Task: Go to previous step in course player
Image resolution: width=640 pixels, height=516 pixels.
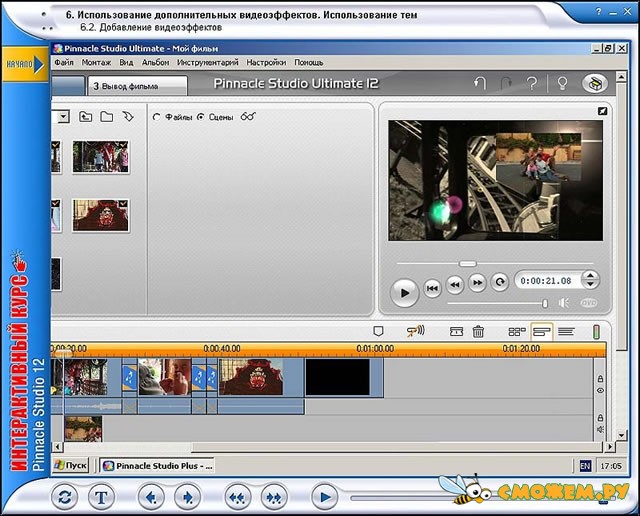Action: click(x=151, y=497)
